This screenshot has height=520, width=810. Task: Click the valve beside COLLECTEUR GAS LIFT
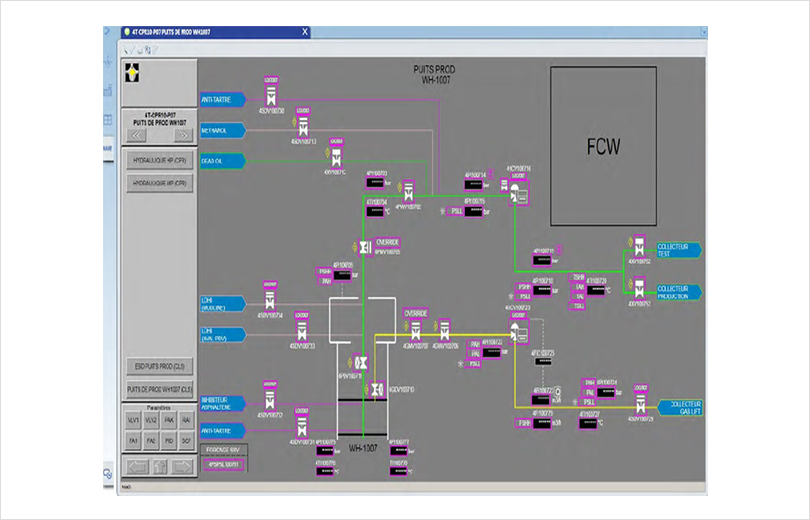641,404
